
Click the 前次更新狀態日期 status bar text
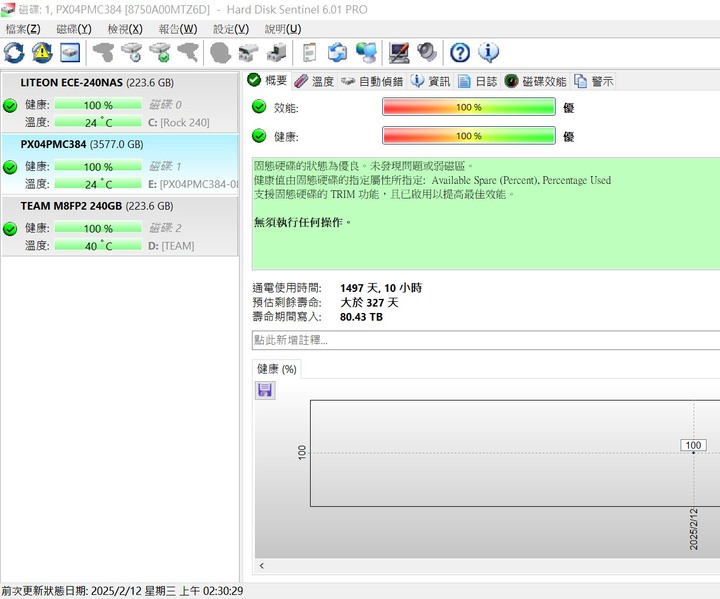[122, 591]
